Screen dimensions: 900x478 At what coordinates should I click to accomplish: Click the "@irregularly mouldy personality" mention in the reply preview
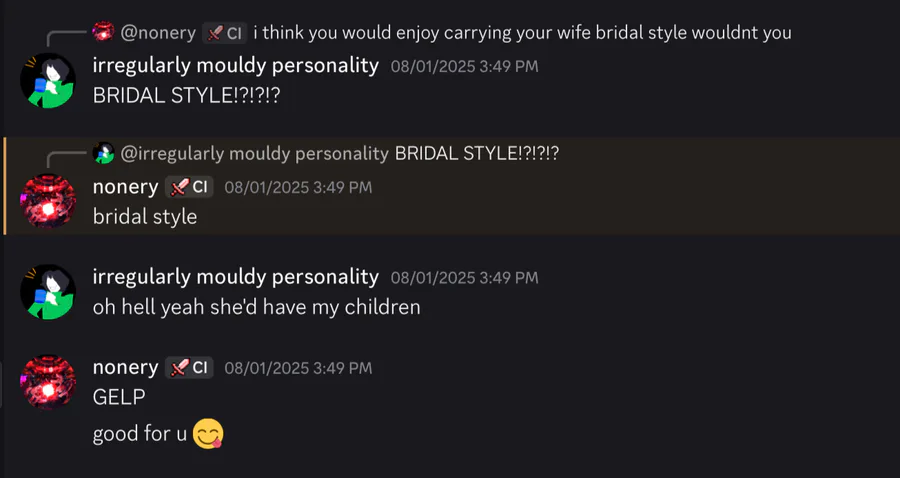point(254,153)
